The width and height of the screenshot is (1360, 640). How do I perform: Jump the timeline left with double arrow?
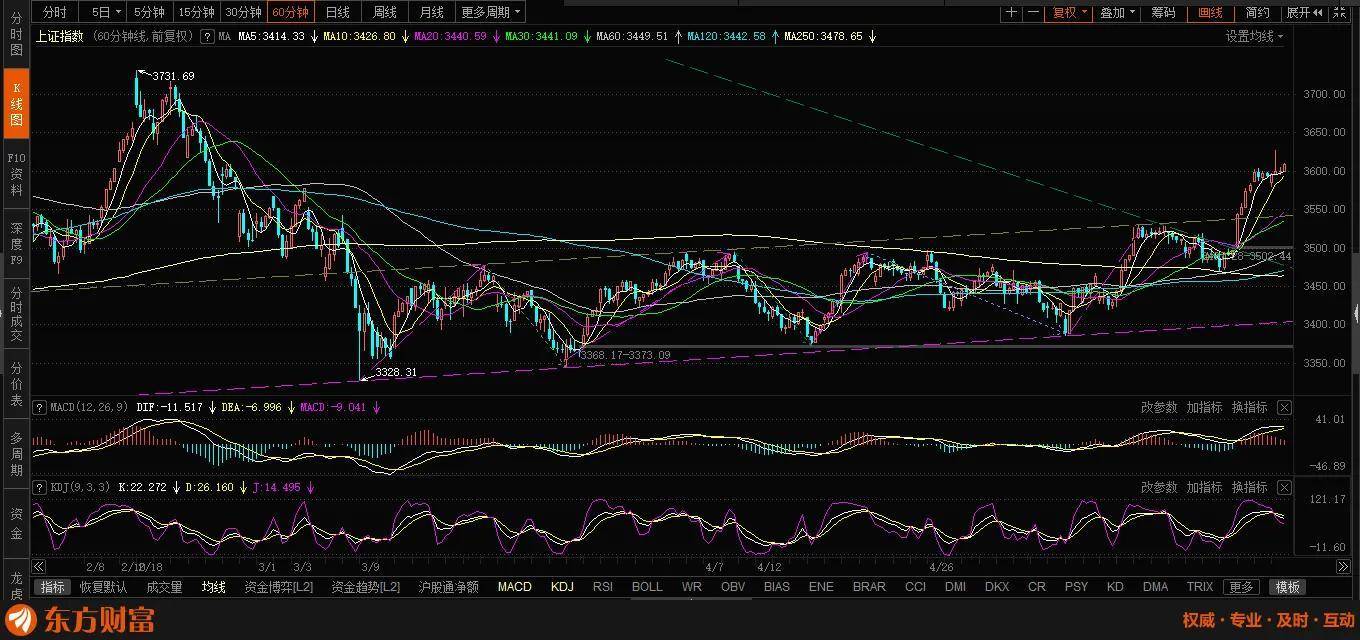pyautogui.click(x=39, y=566)
